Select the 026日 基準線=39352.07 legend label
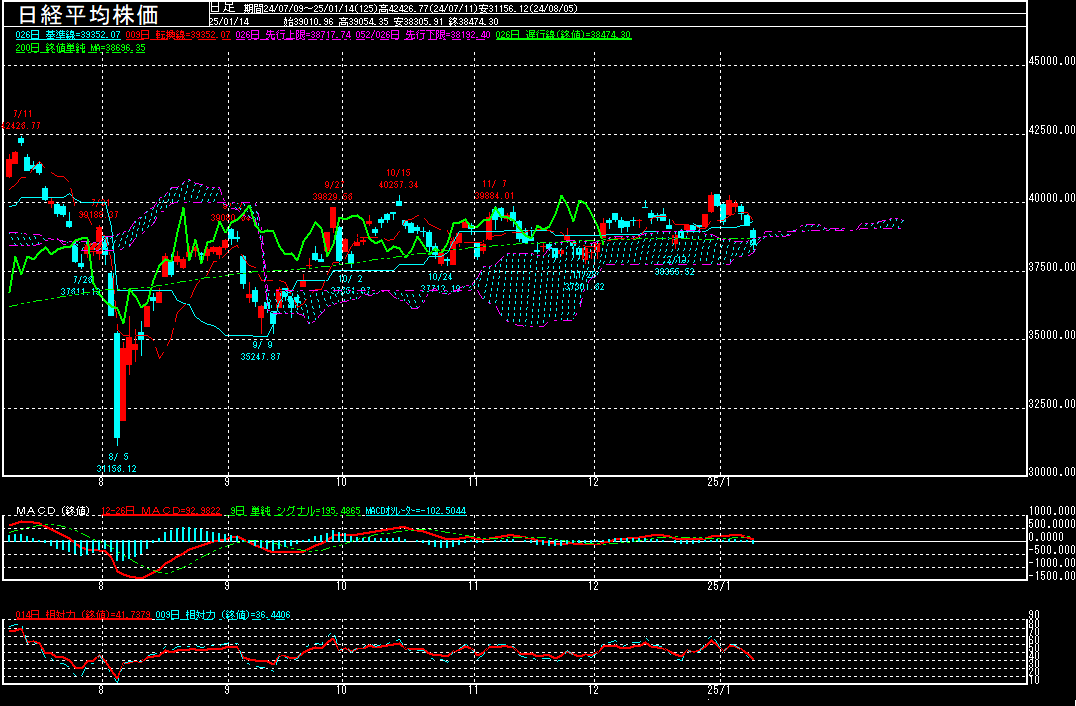1076x706 pixels. tap(68, 35)
